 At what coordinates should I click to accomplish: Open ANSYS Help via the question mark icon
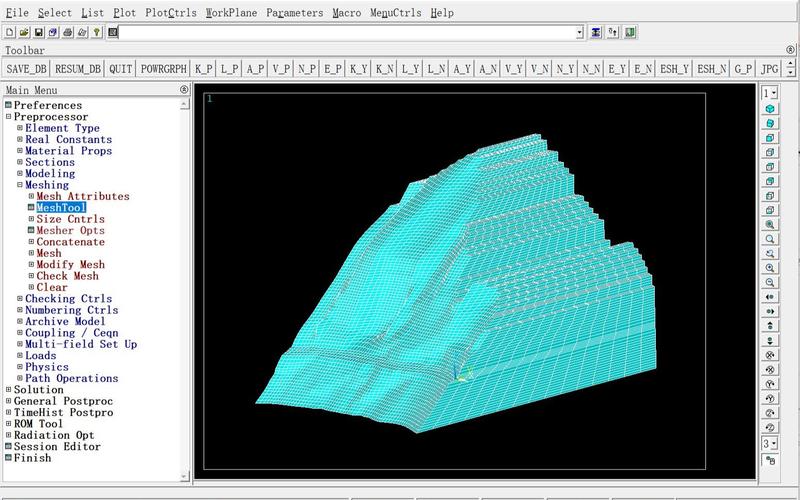97,32
